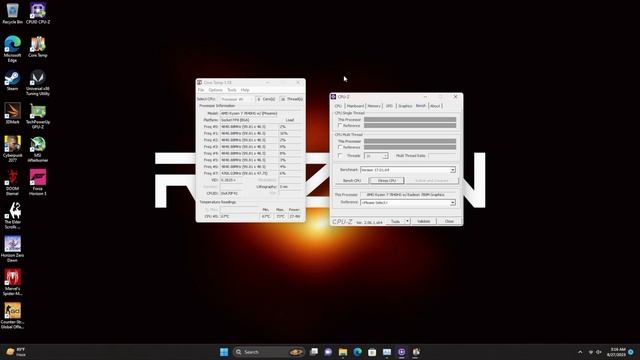Open the Threads count dropdown in CPU-Z

tap(376, 156)
